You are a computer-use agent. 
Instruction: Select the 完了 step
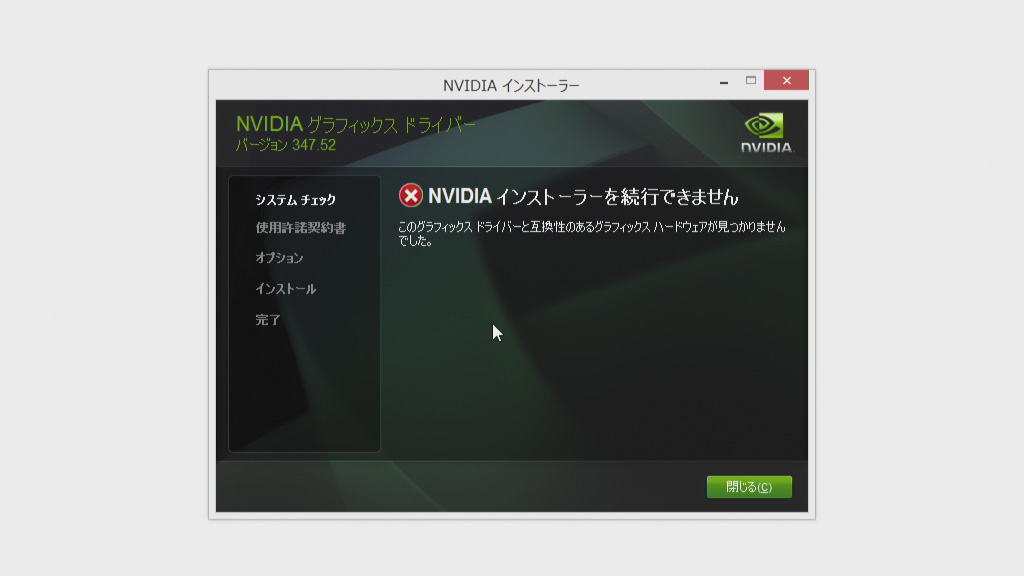(x=268, y=320)
